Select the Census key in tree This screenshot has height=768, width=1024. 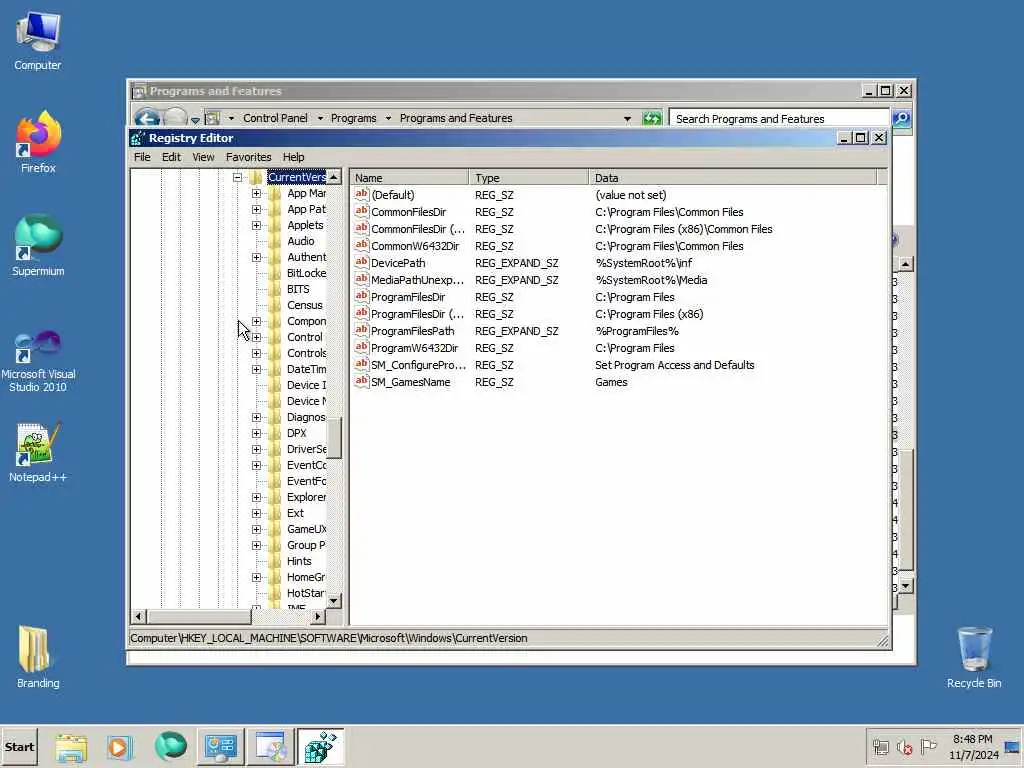[x=304, y=305]
